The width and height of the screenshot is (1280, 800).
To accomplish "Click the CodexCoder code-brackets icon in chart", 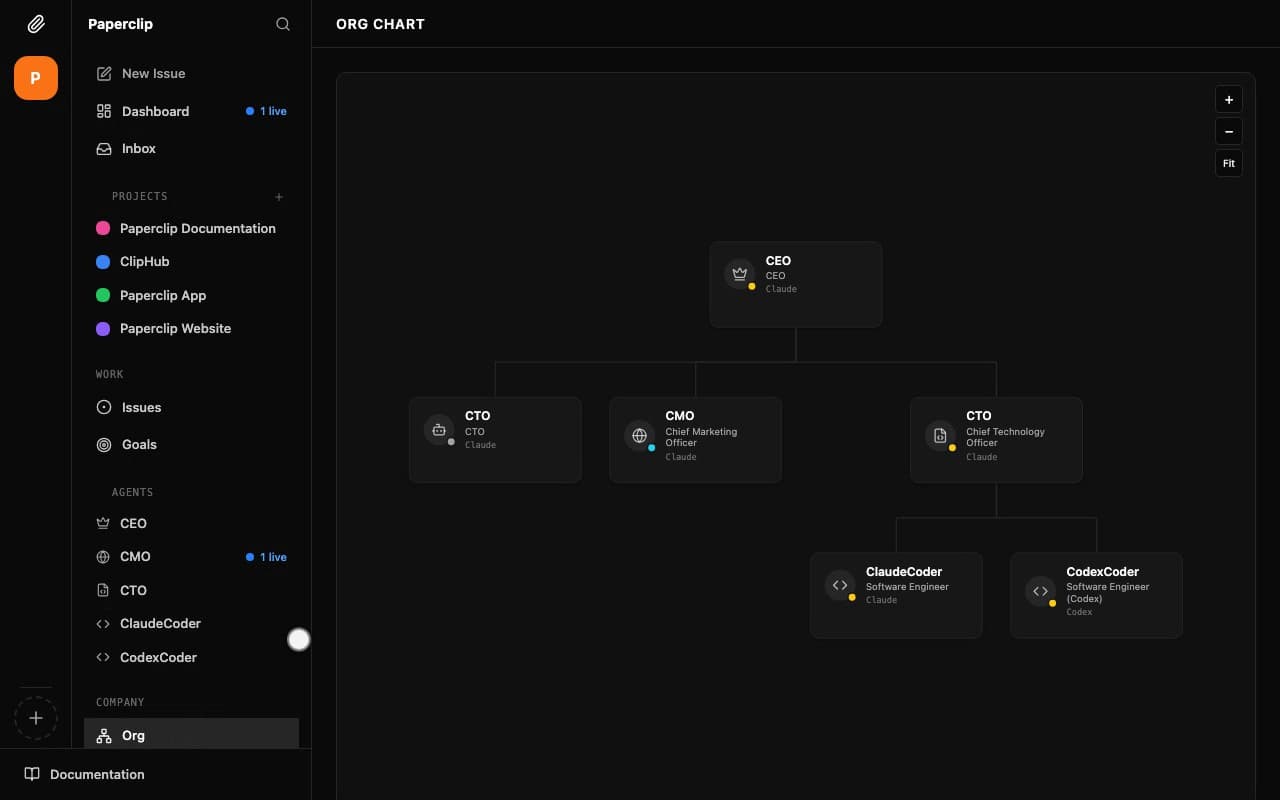I will point(1040,591).
